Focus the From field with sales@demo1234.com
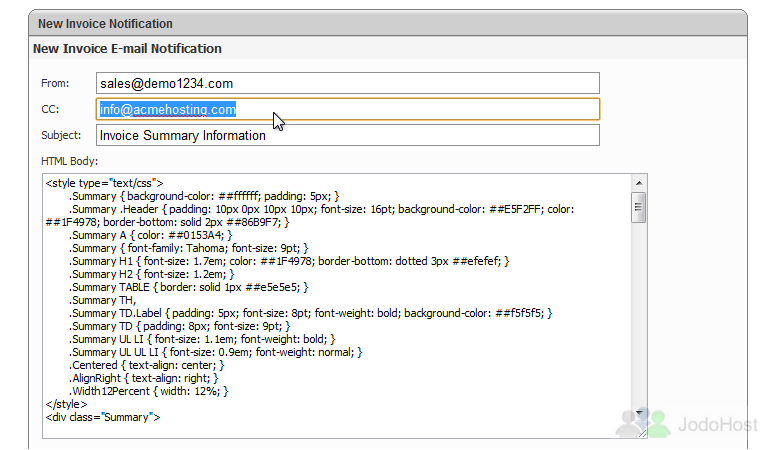The image size is (776, 450). coord(348,83)
